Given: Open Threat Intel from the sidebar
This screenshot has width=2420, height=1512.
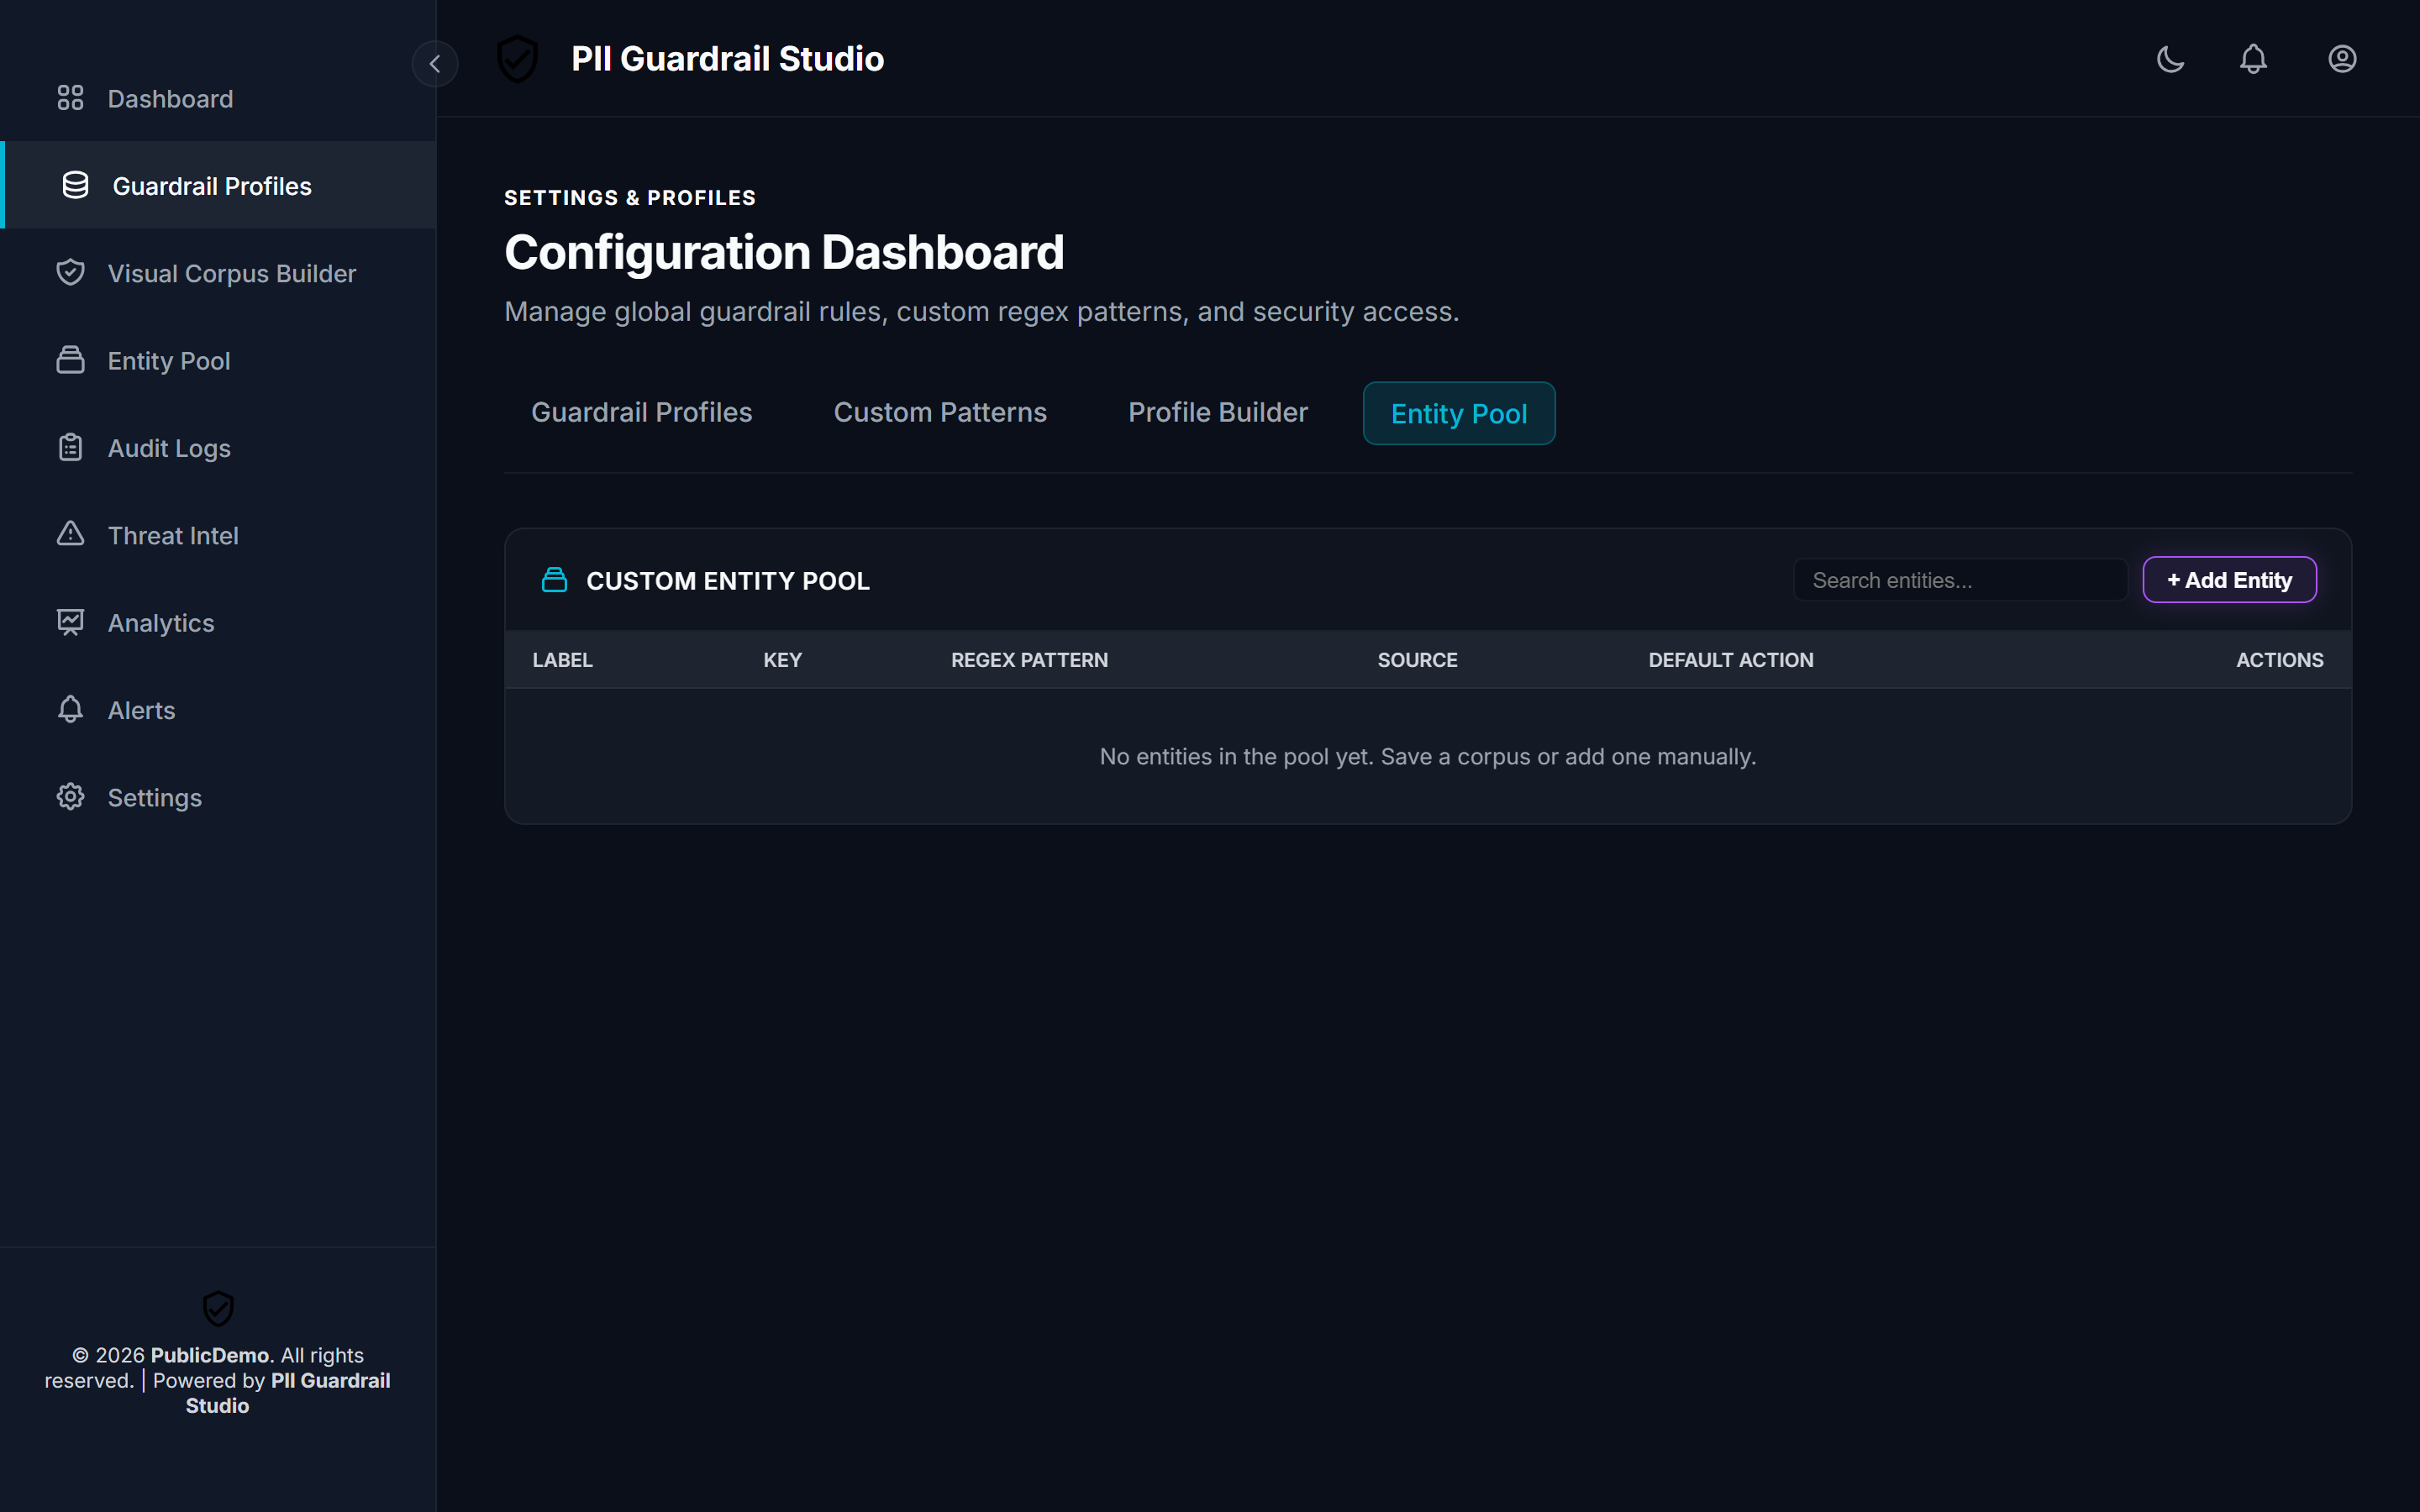Looking at the screenshot, I should (x=218, y=535).
